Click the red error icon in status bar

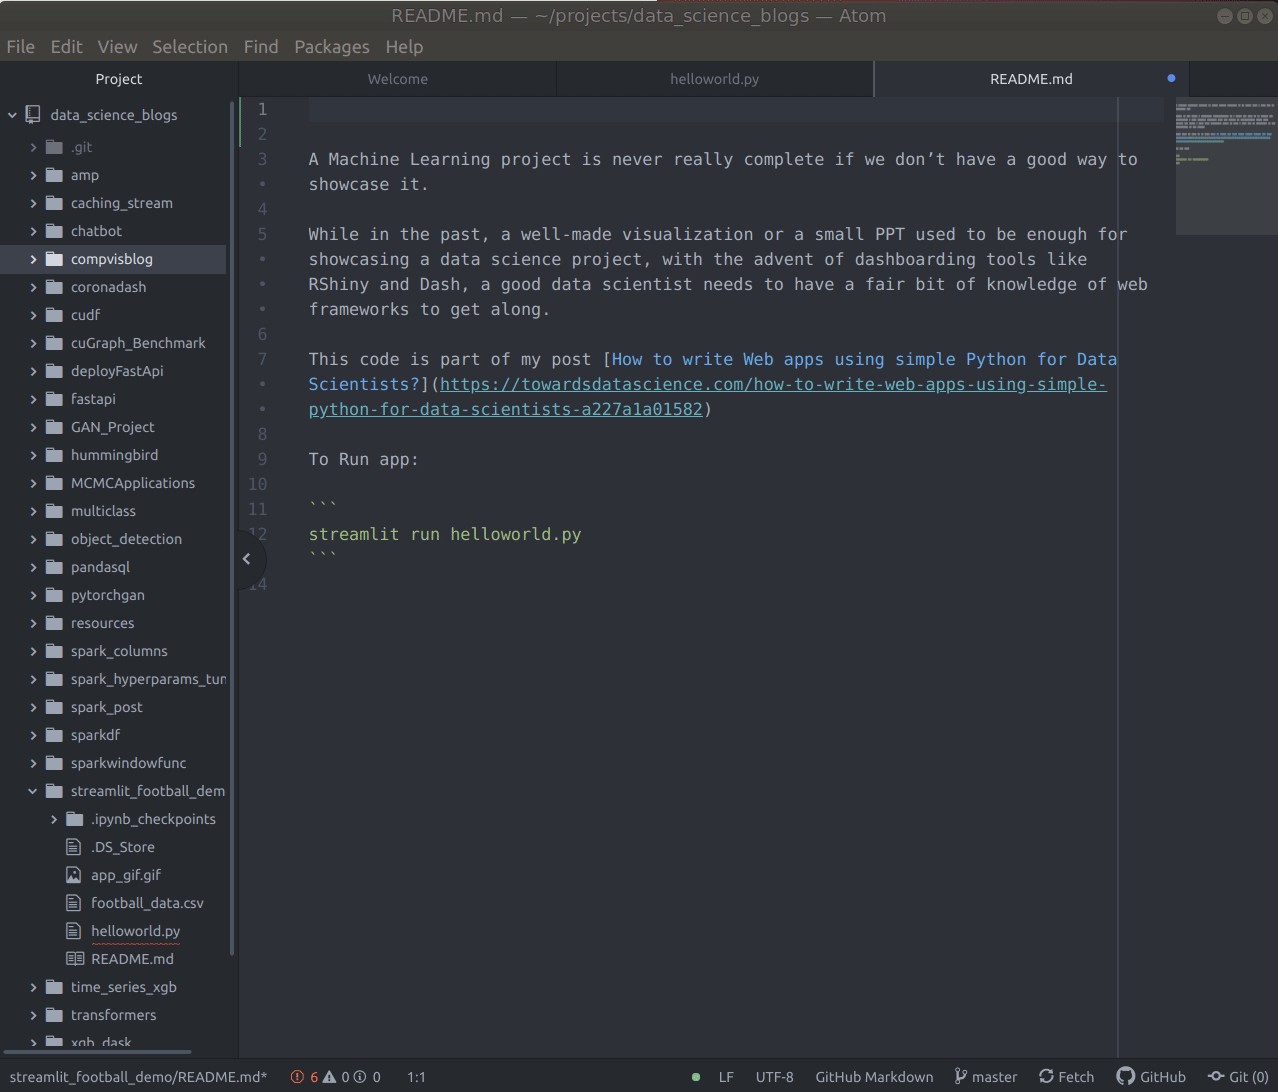click(297, 1077)
